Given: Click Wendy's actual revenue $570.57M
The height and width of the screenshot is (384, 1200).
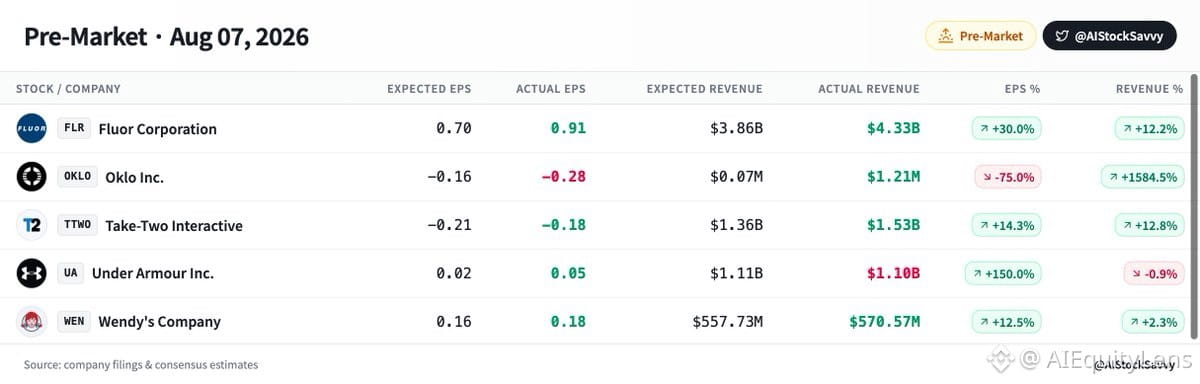Looking at the screenshot, I should click(884, 321).
